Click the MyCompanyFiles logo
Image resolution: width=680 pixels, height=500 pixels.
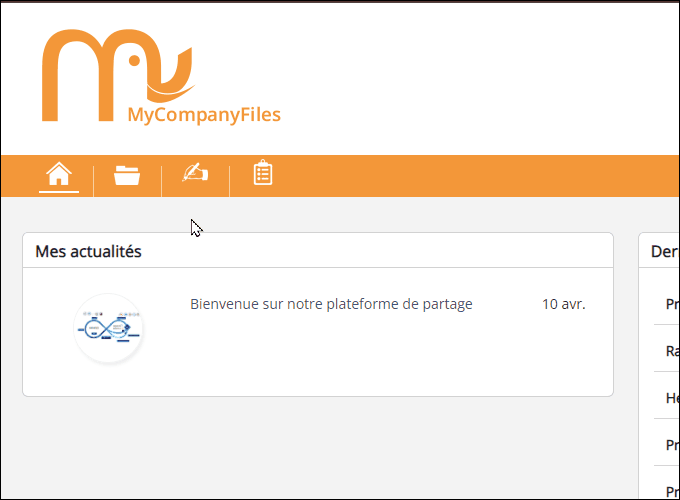coord(161,77)
